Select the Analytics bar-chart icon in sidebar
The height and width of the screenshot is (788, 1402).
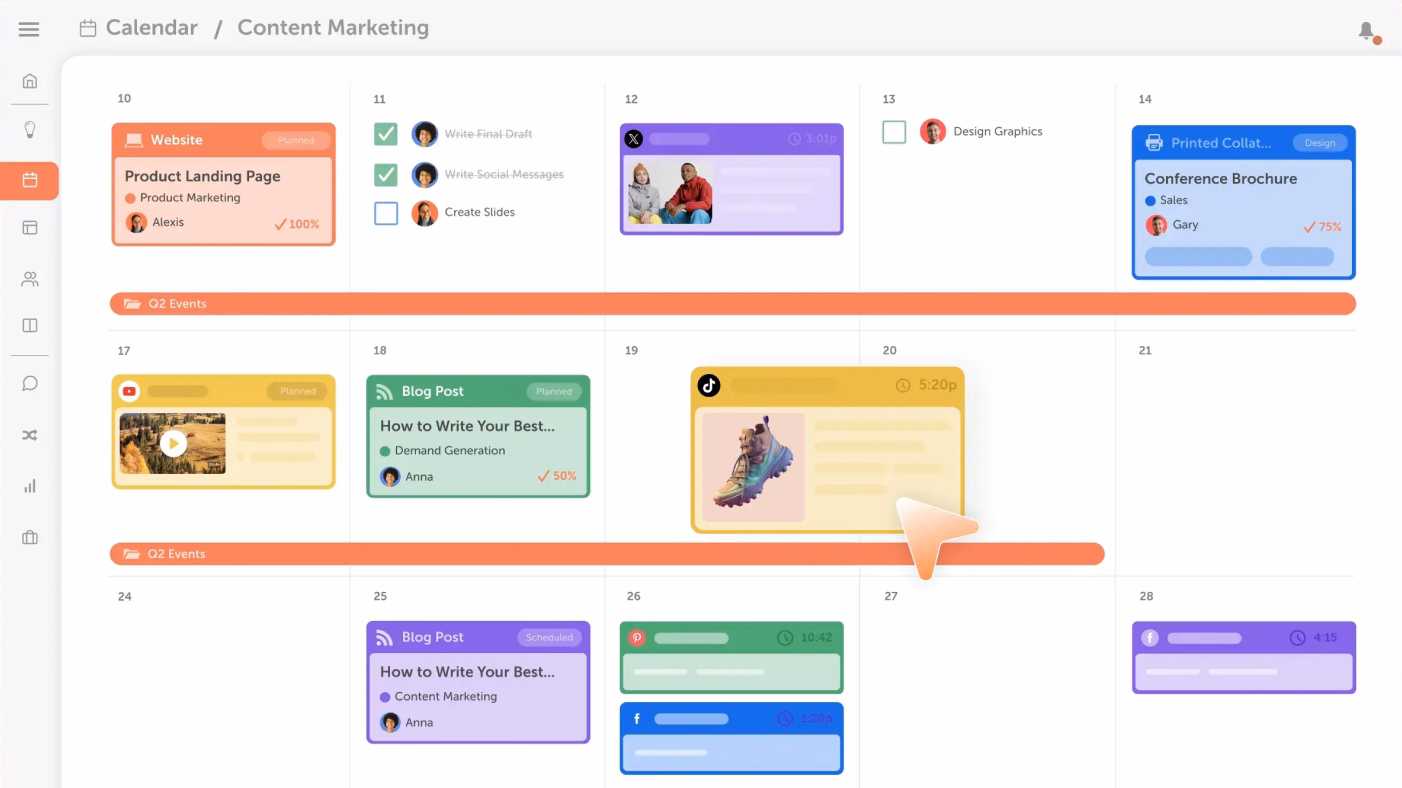[29, 486]
